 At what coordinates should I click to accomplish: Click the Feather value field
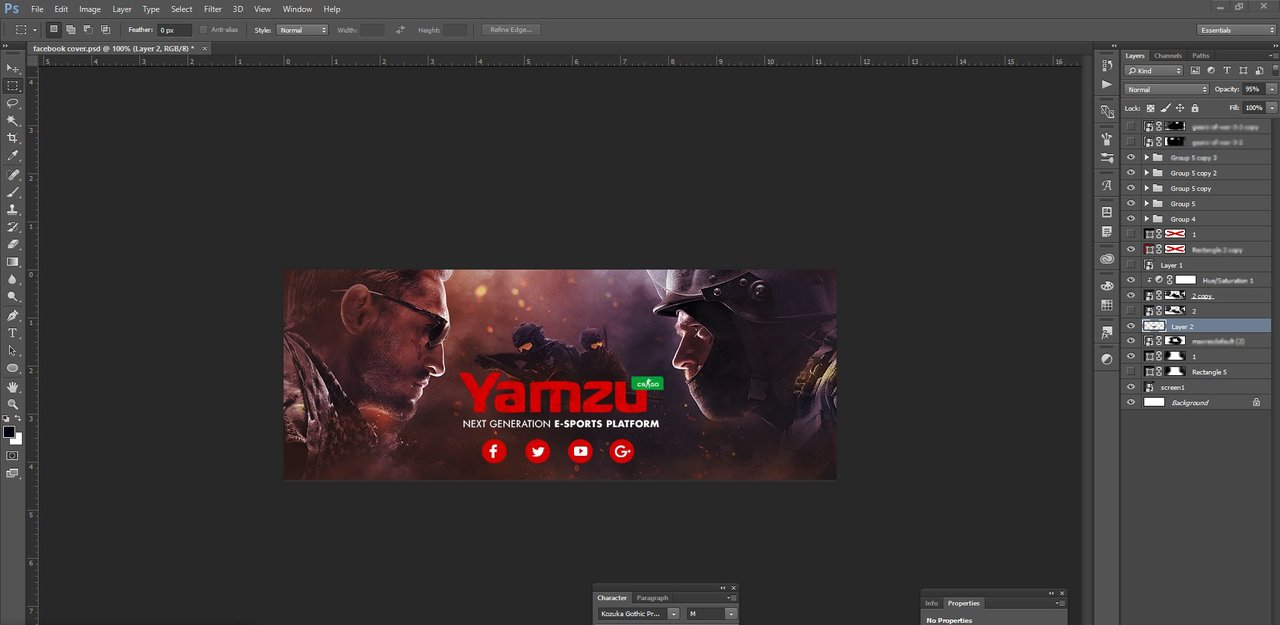tap(173, 30)
